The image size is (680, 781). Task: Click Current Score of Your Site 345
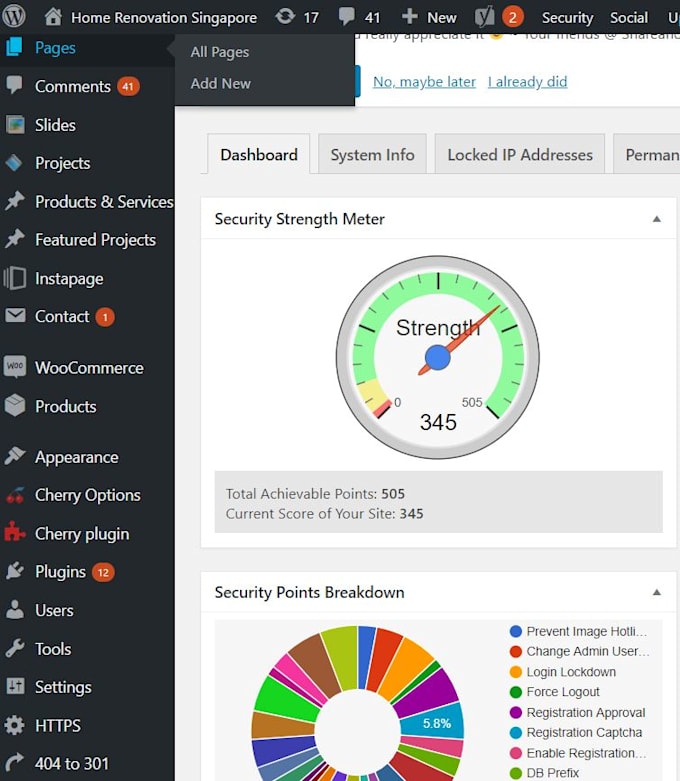[x=411, y=514]
